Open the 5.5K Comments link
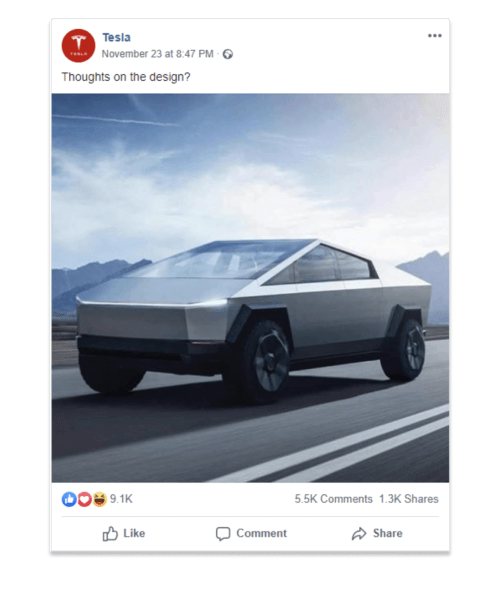 (x=333, y=499)
